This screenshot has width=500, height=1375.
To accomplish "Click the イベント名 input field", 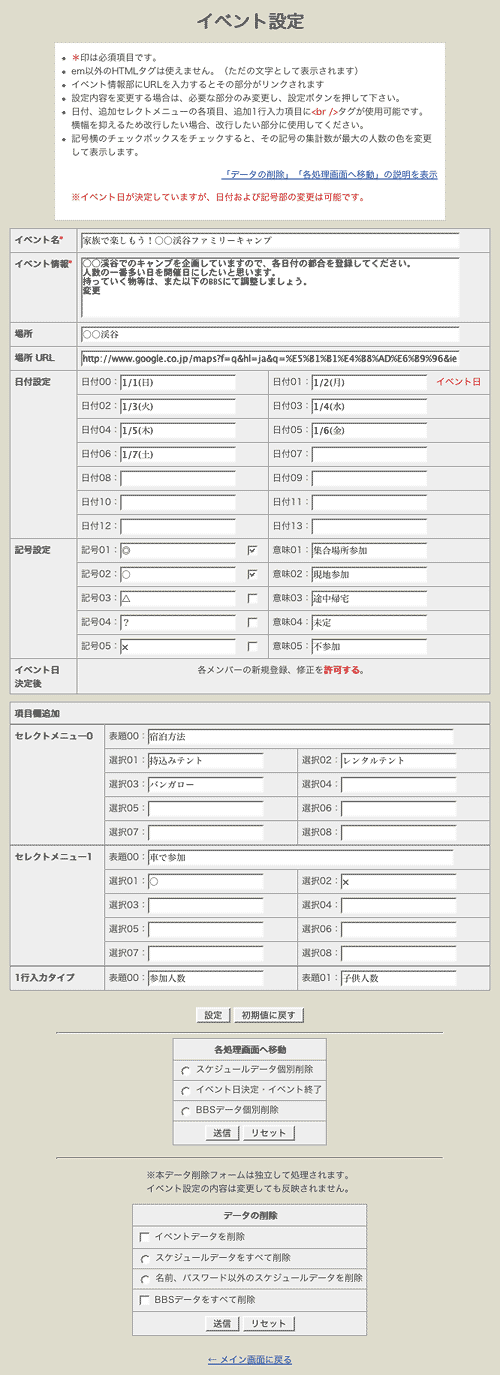I will tap(269, 241).
